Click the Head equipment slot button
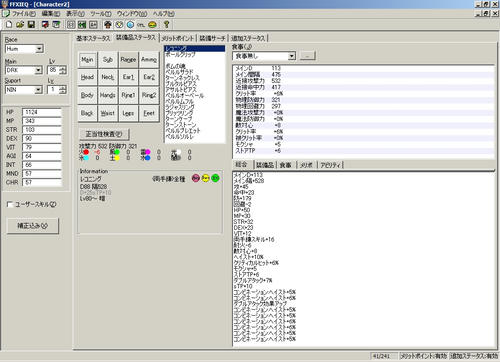 [87, 77]
